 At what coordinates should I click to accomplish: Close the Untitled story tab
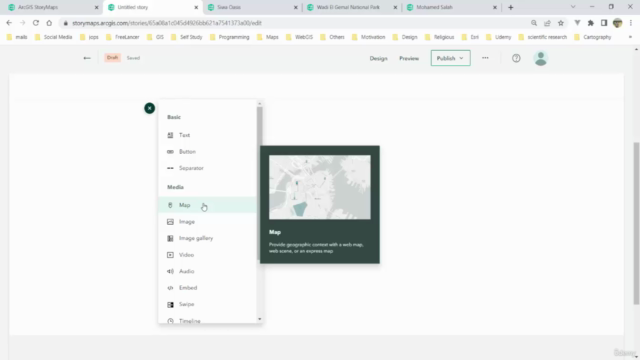[x=196, y=7]
